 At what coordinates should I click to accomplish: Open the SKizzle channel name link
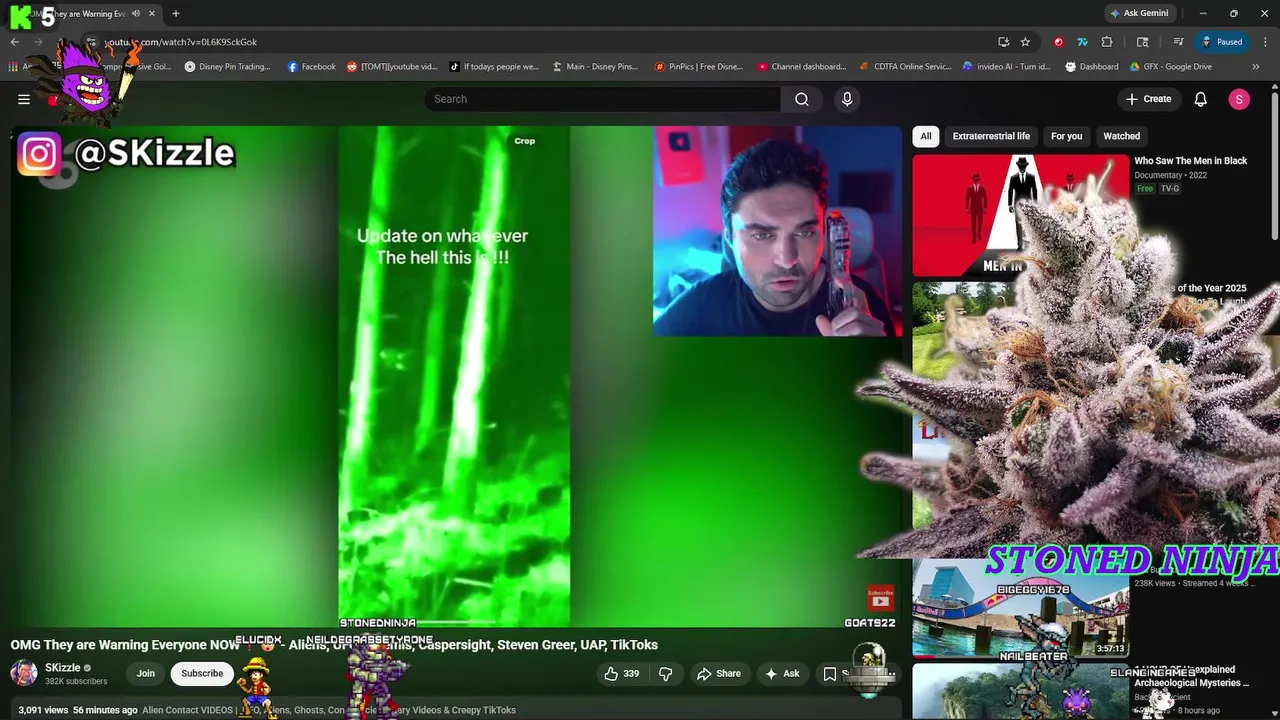62,668
